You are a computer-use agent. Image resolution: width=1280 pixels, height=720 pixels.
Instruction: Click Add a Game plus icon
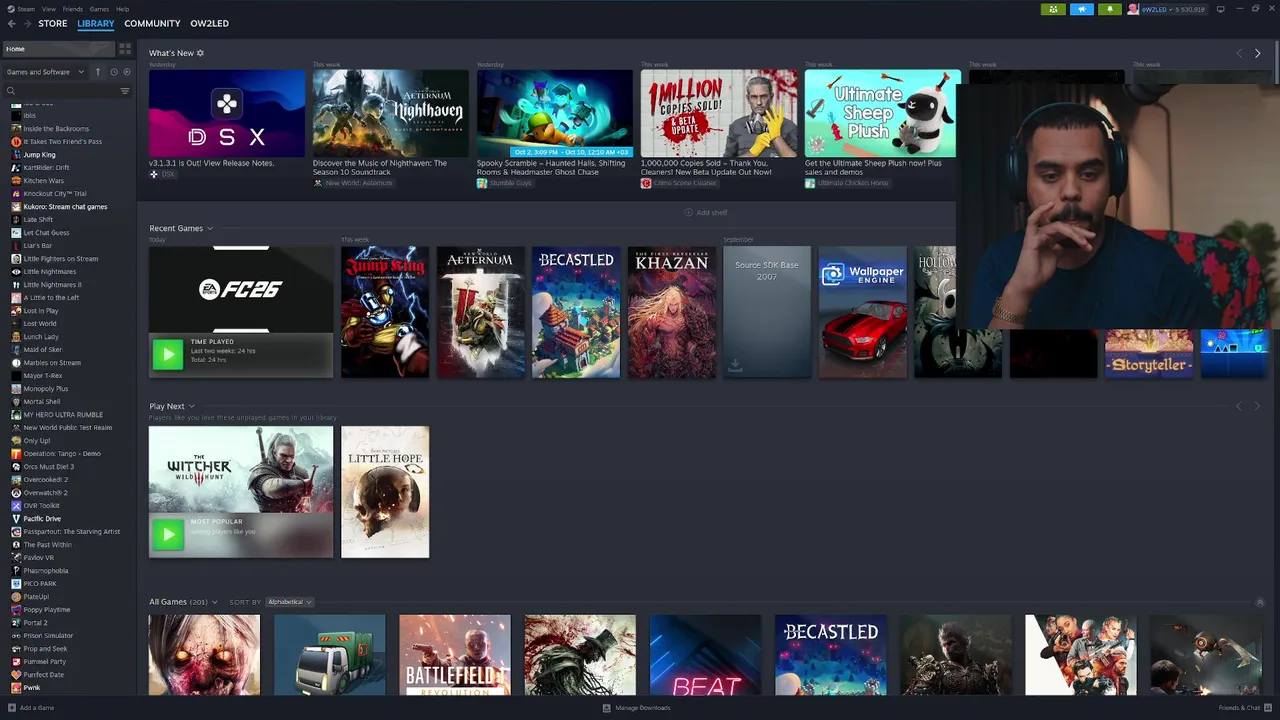click(x=10, y=708)
